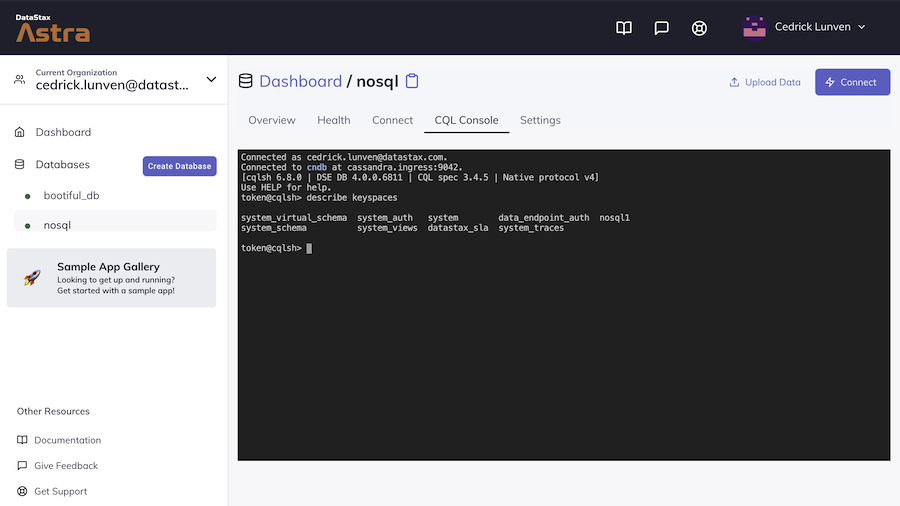Select the CQL Console tab

466,120
